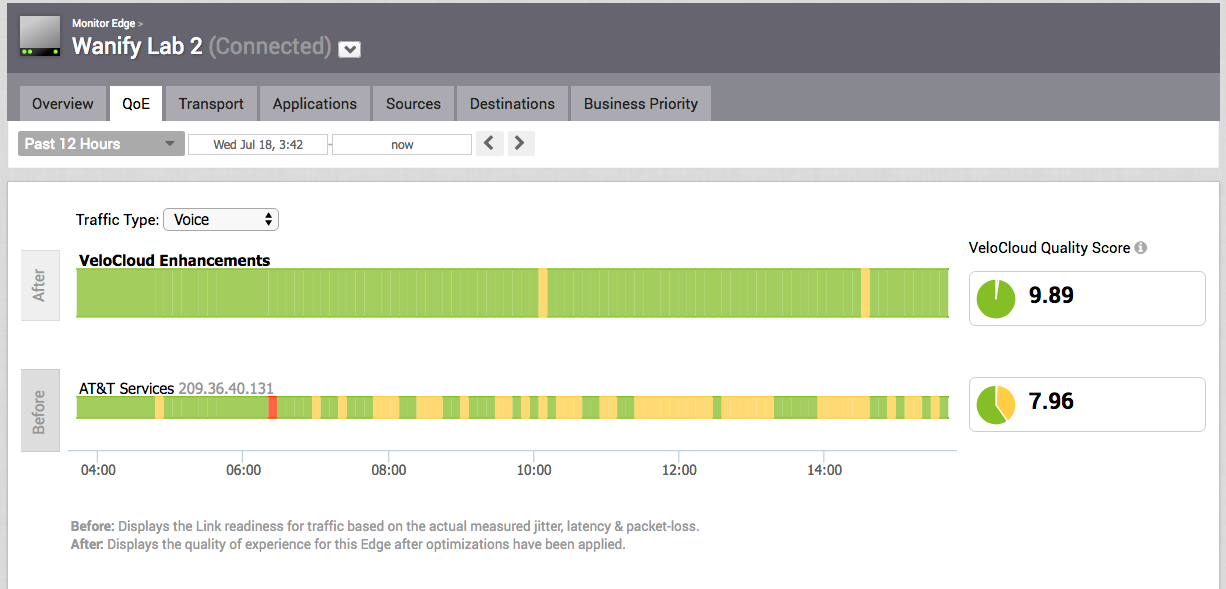The width and height of the screenshot is (1226, 589).
Task: Switch to the Overview tab
Action: pos(63,104)
